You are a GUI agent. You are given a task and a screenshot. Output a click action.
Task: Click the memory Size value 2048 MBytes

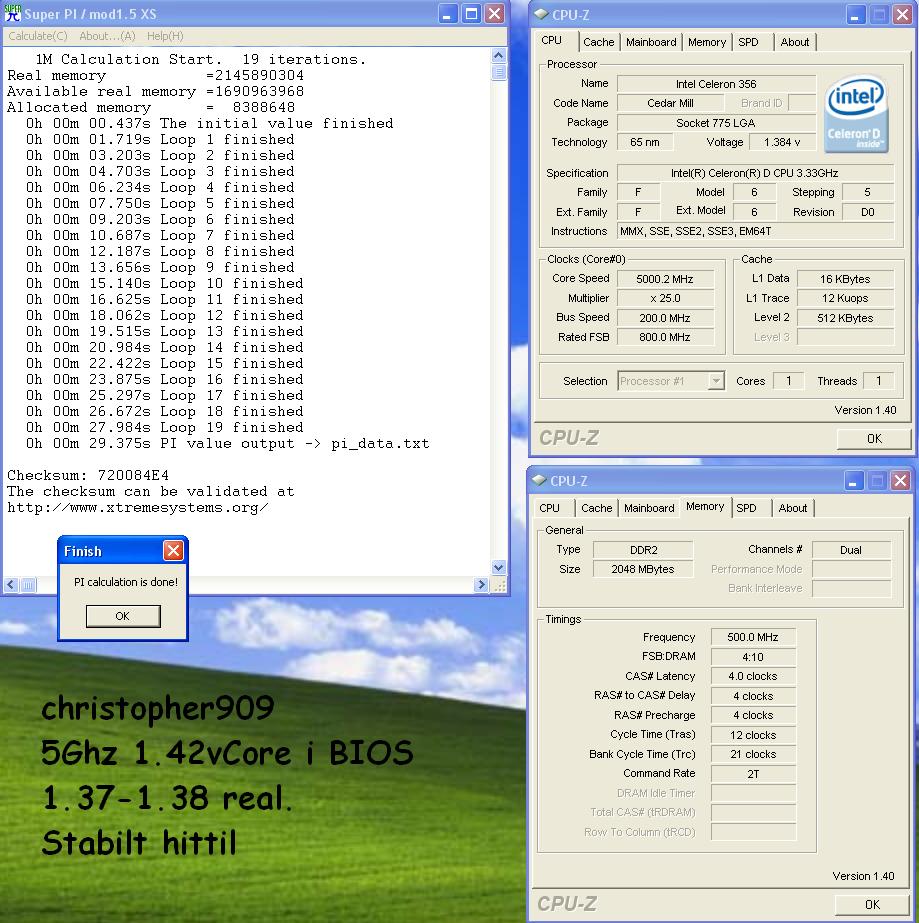[643, 569]
